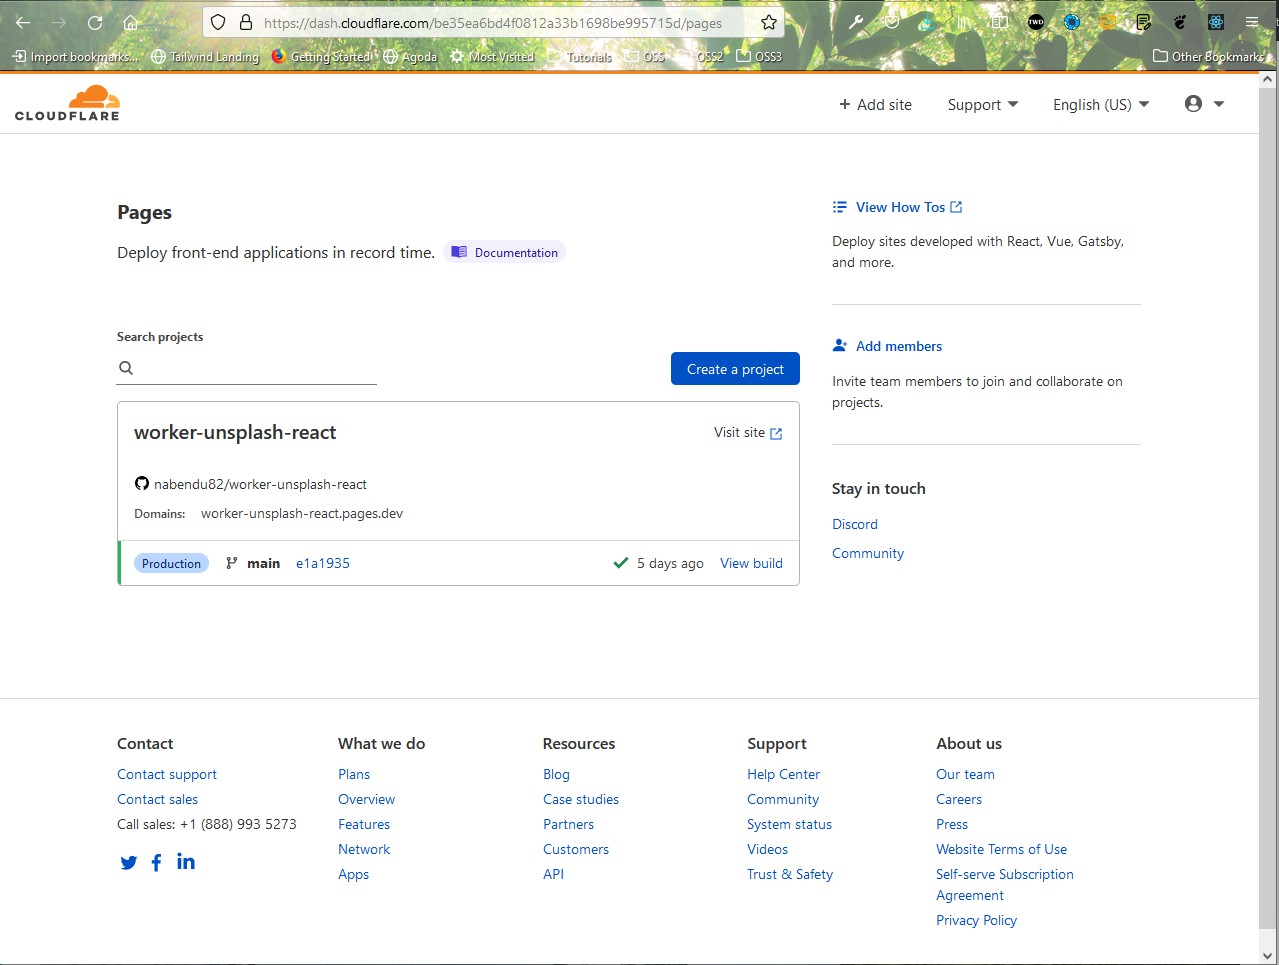1279x965 pixels.
Task: Open Trust & Safety footer link
Action: coord(790,875)
